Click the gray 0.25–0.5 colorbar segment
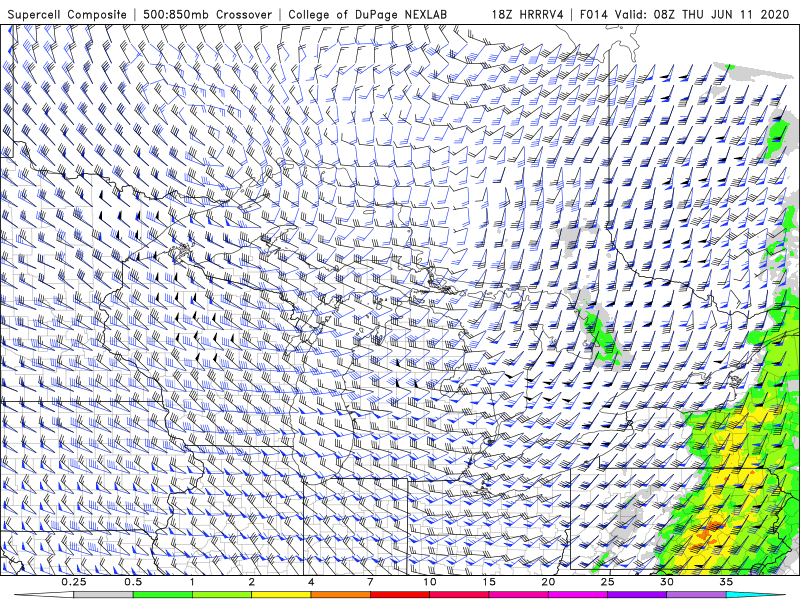 [x=103, y=595]
